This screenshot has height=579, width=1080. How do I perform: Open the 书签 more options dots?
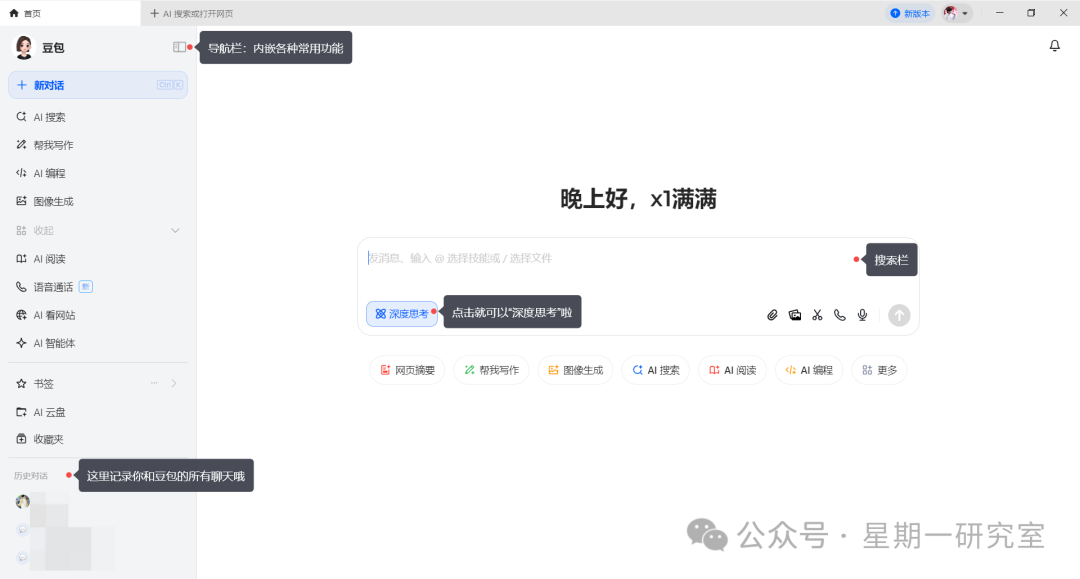(x=154, y=383)
